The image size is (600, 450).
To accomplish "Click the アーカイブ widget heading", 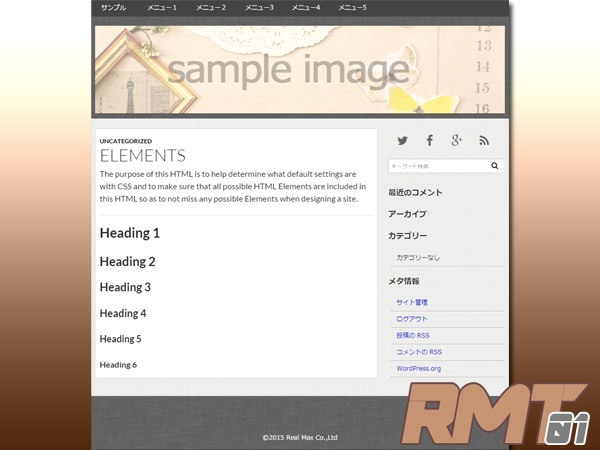I will click(x=407, y=214).
